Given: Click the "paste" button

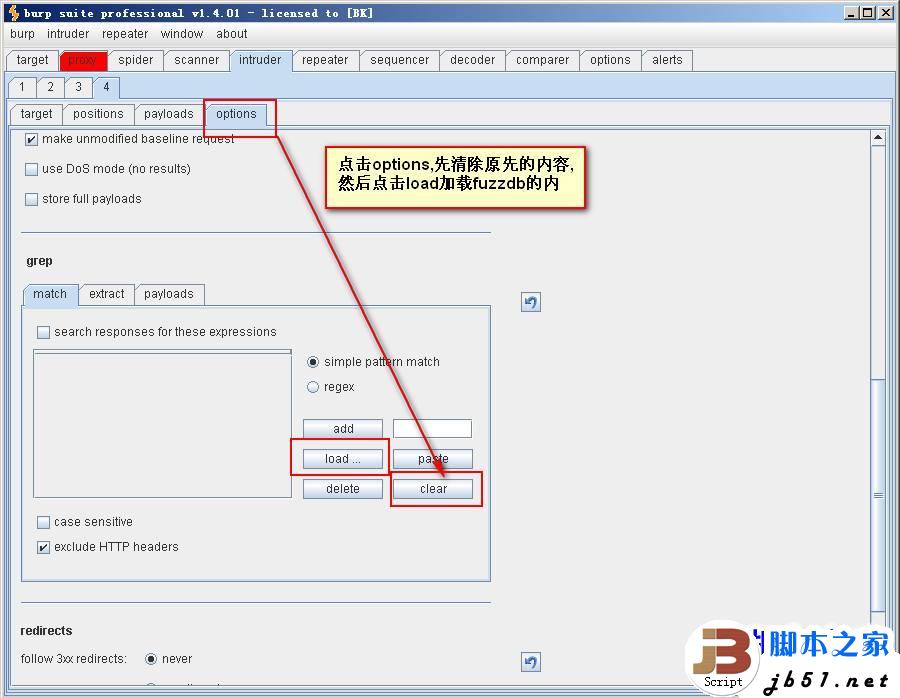Looking at the screenshot, I should coord(432,458).
